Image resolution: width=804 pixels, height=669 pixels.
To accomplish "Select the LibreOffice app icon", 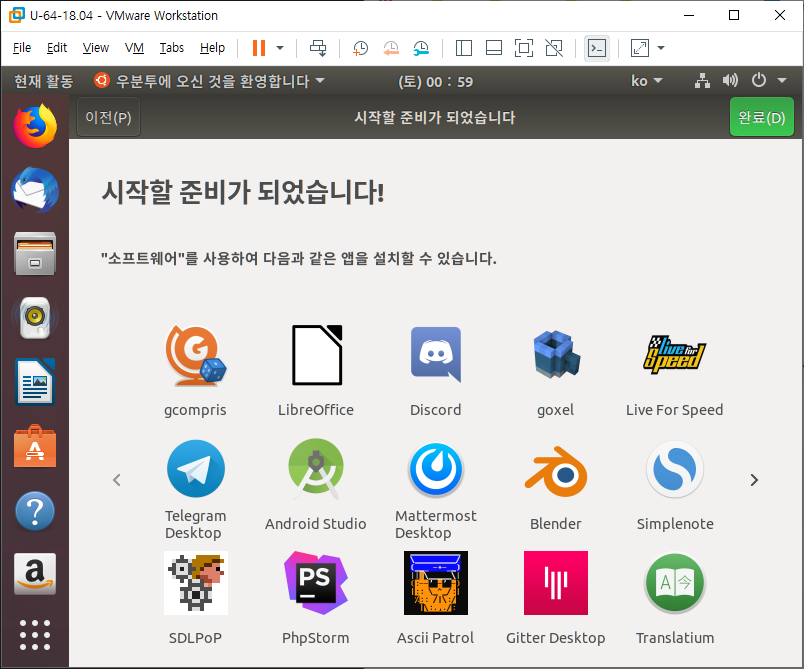I will [x=316, y=355].
